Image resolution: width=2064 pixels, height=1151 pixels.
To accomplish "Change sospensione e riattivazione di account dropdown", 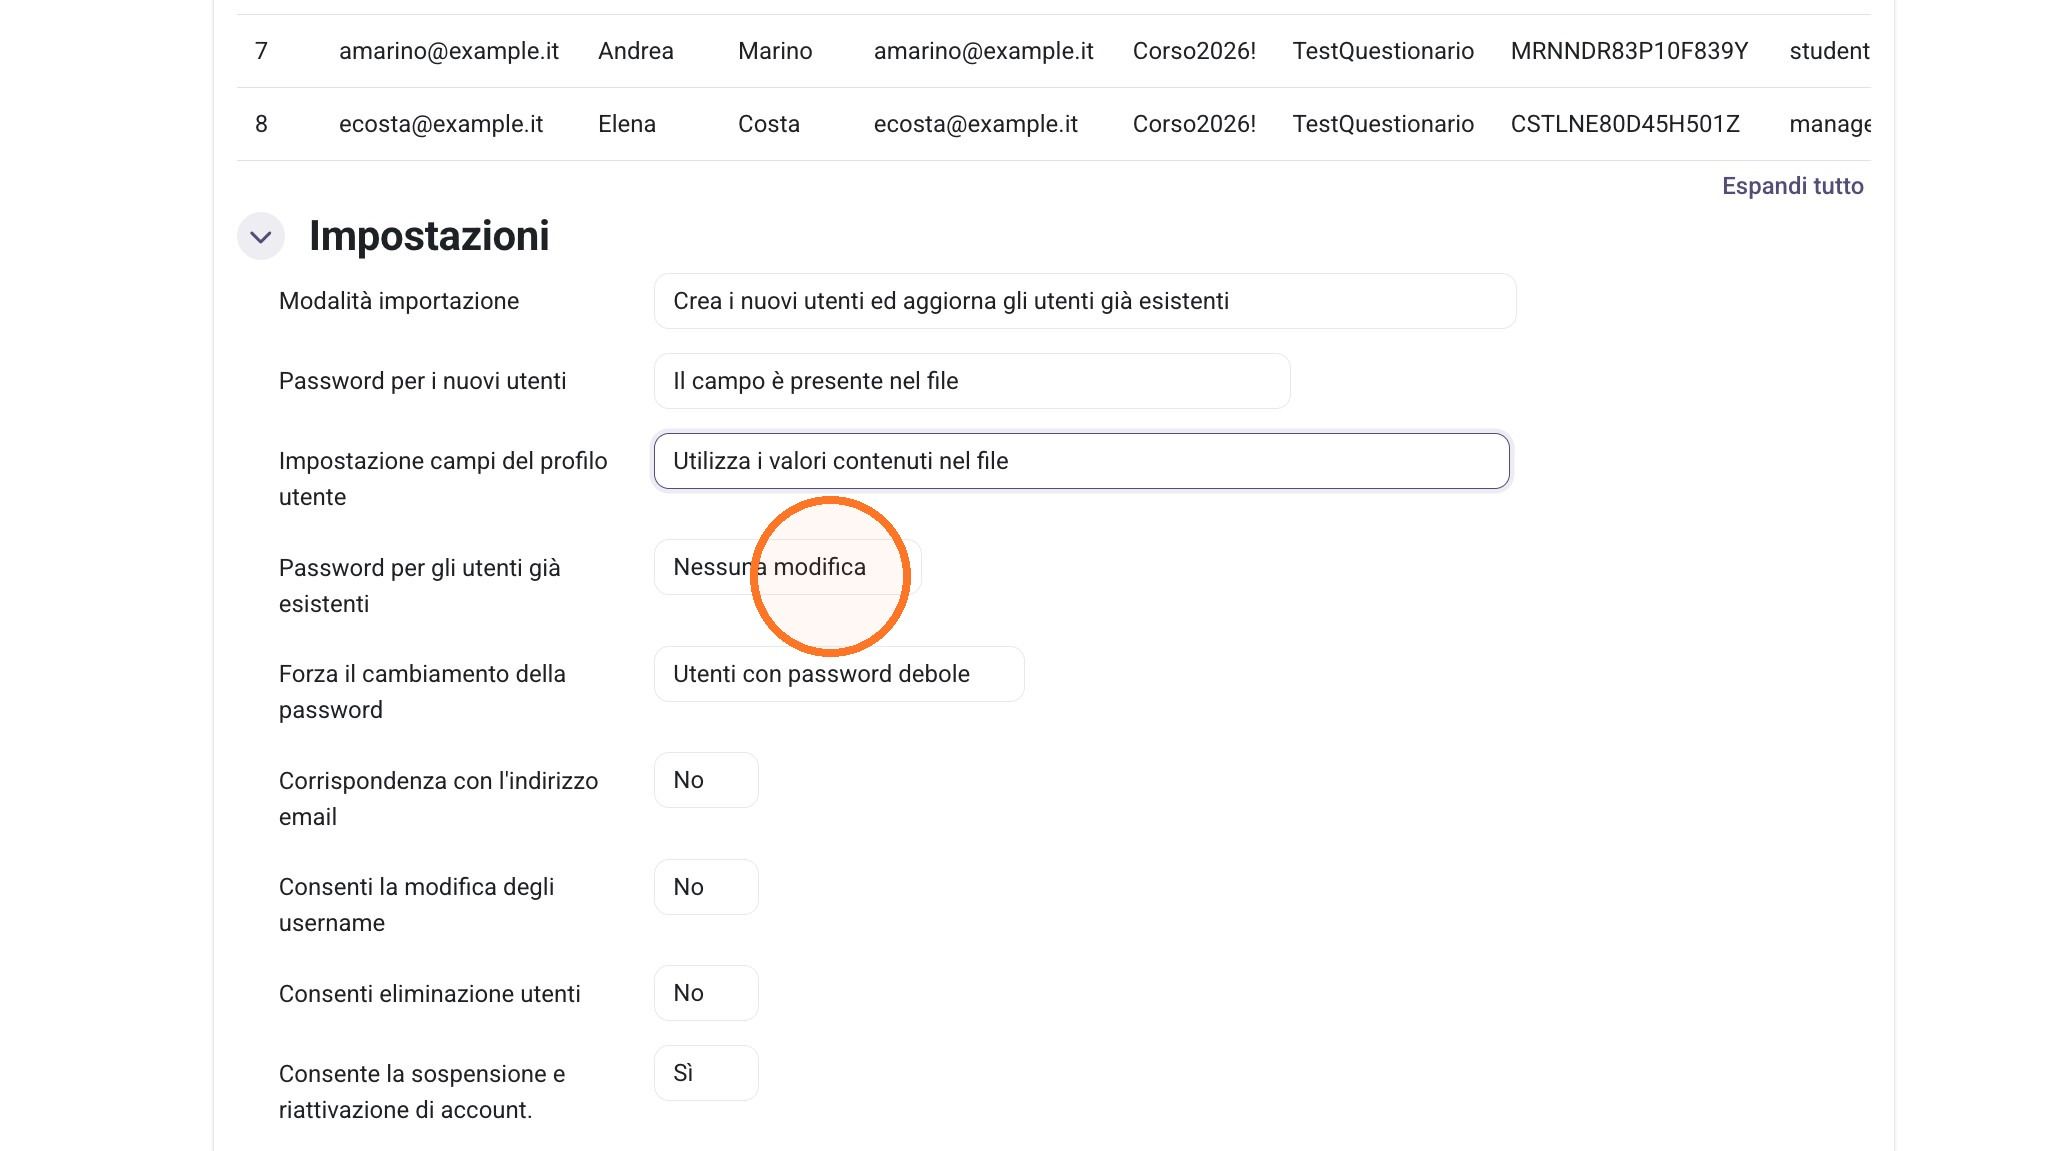I will point(706,1073).
